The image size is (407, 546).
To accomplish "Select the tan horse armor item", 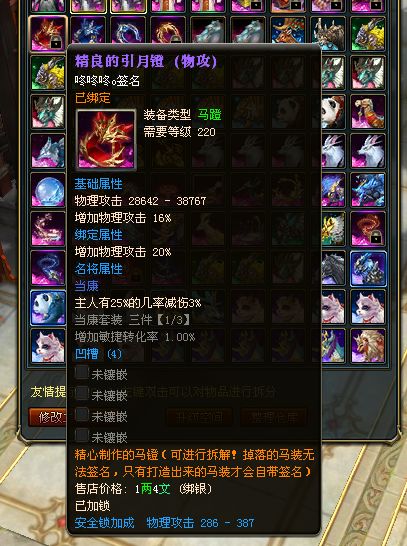I will tap(368, 112).
